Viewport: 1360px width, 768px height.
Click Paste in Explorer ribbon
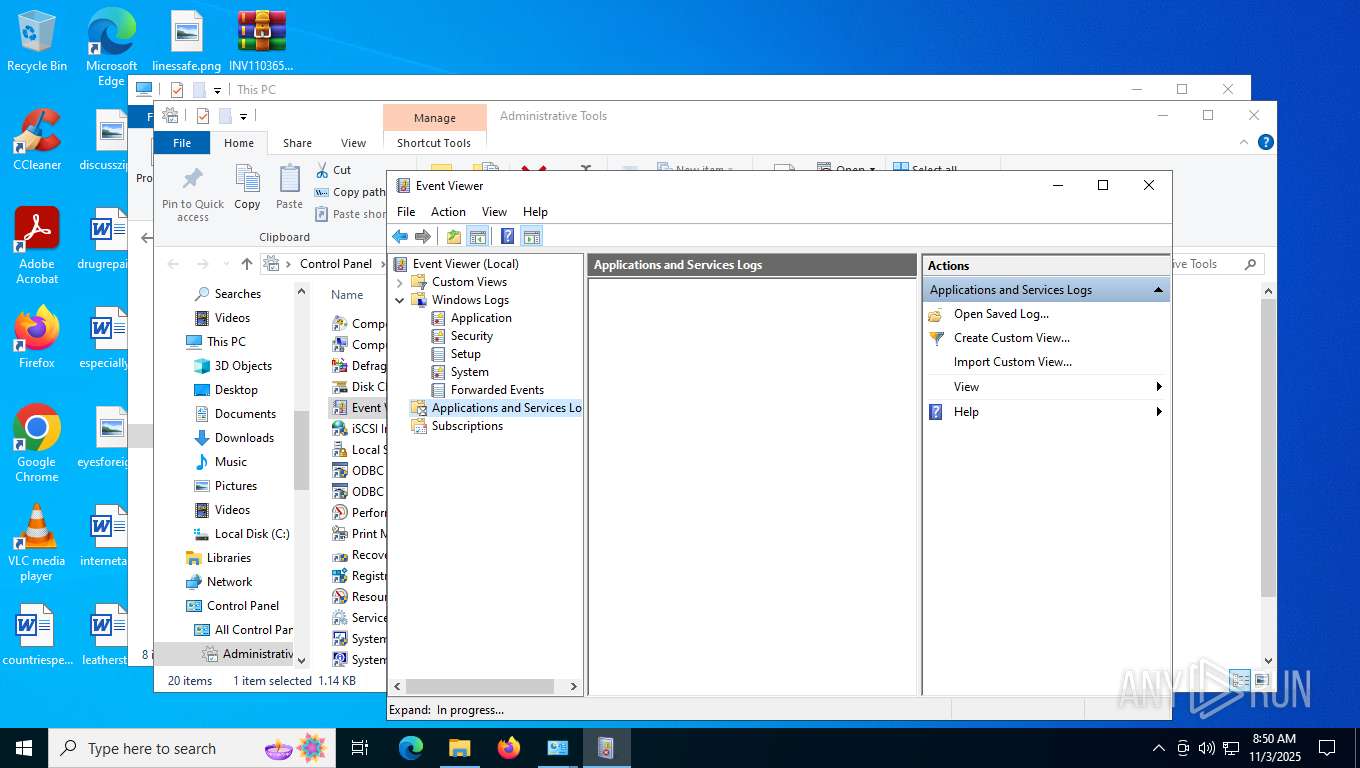pyautogui.click(x=289, y=188)
